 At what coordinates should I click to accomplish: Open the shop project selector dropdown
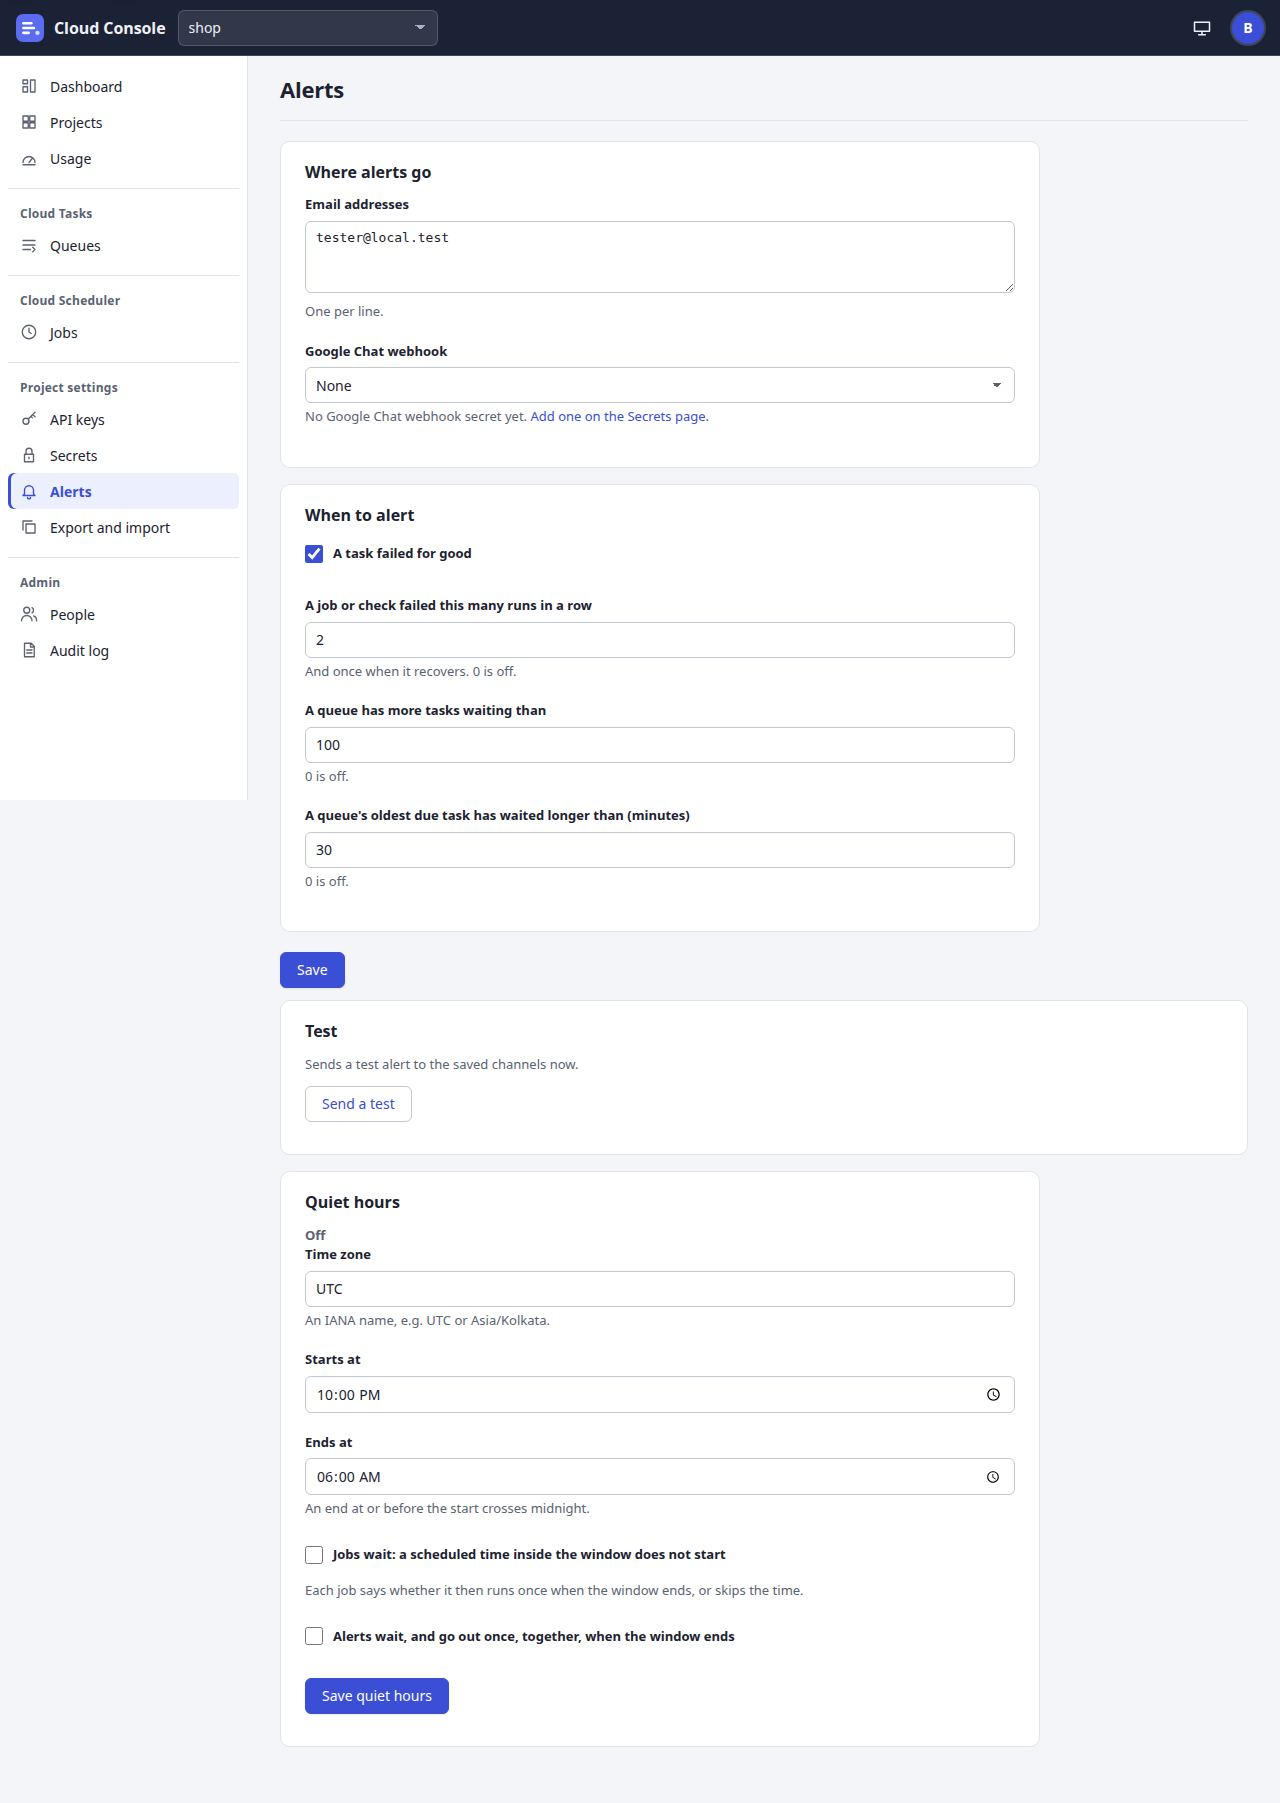(x=308, y=28)
